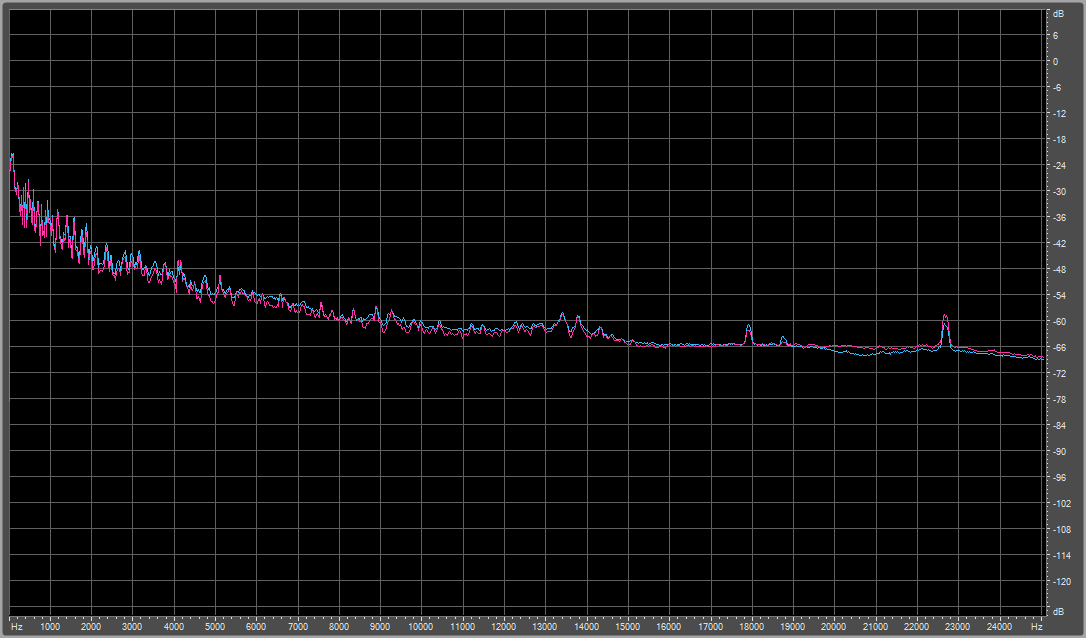Viewport: 1086px width, 638px height.
Task: Select the 0 dB label on the level scale
Action: point(1056,62)
